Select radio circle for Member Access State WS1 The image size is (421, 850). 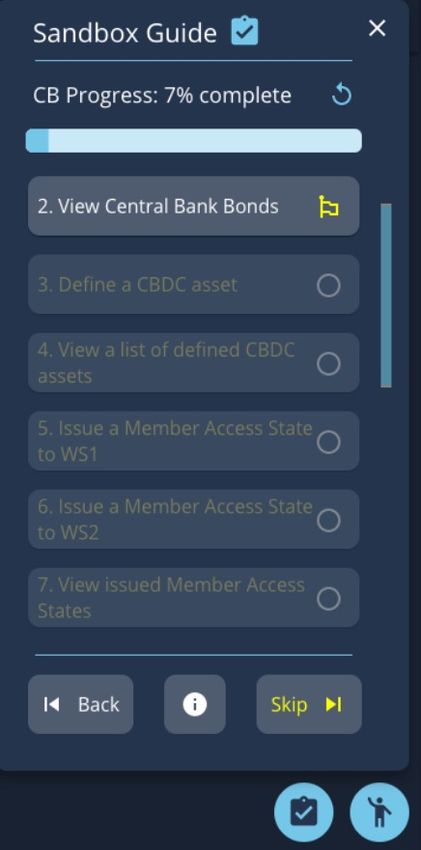tap(328, 442)
